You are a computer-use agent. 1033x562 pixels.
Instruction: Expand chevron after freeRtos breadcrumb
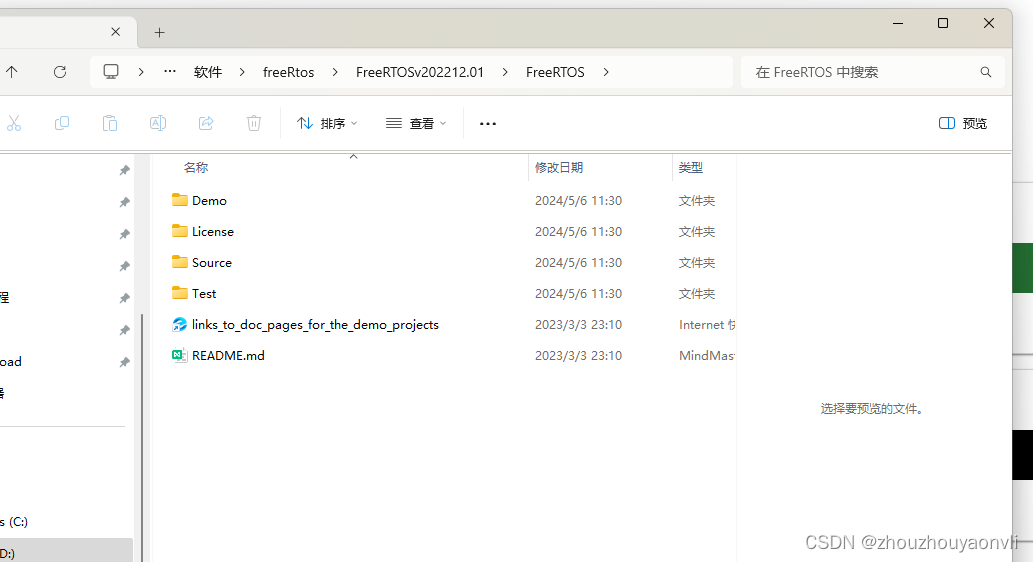335,72
